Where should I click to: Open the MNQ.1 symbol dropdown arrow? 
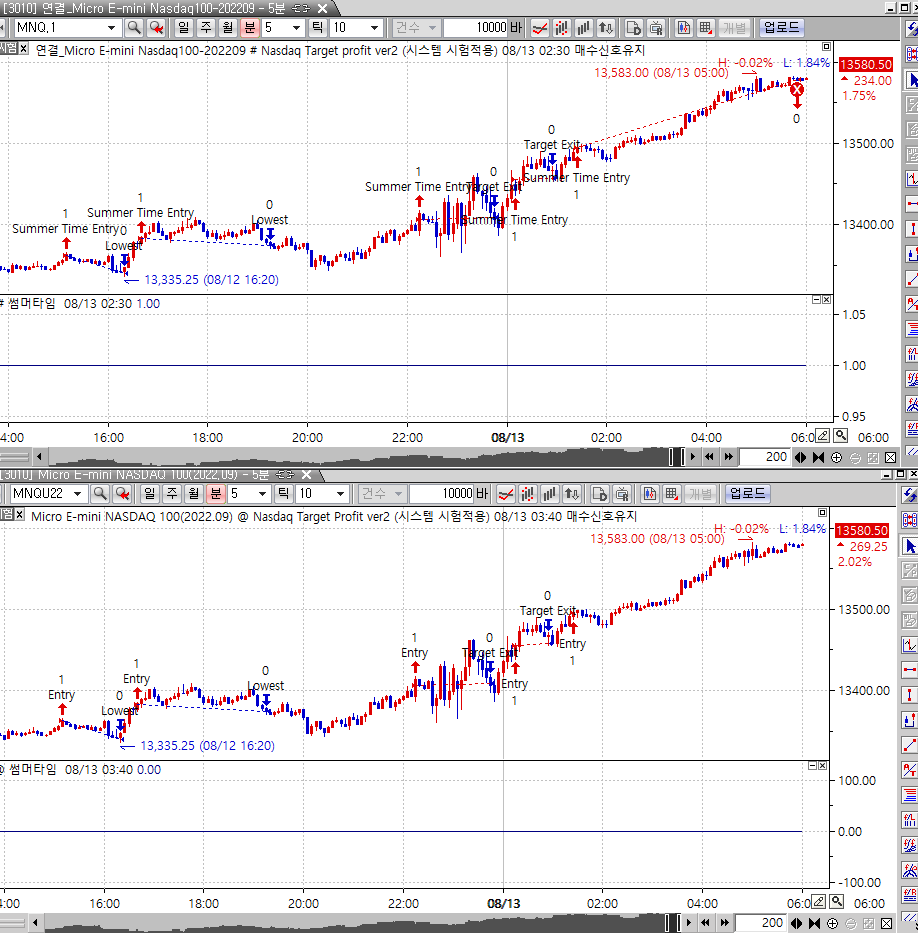(x=110, y=28)
